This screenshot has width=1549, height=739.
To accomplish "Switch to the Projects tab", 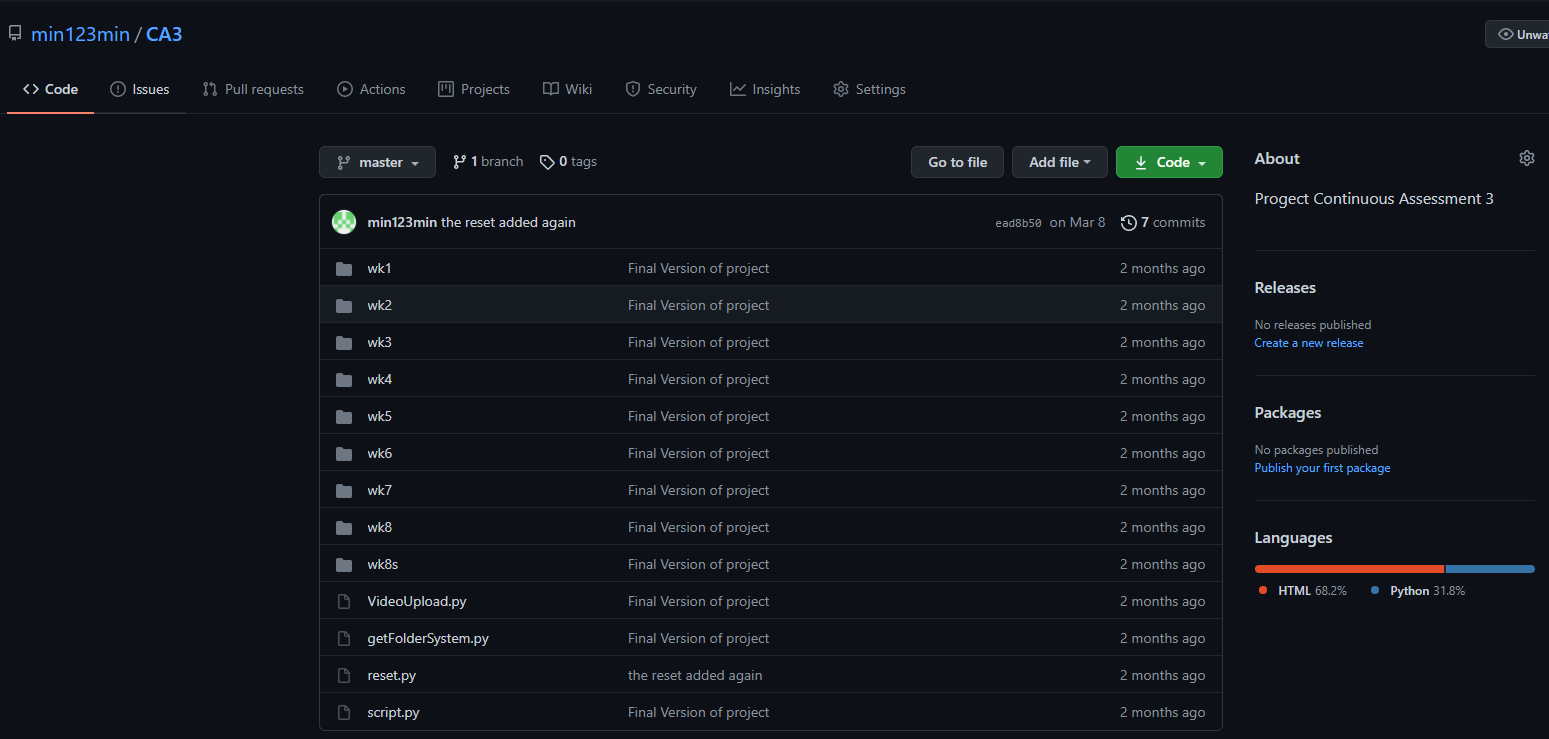I will [x=474, y=89].
